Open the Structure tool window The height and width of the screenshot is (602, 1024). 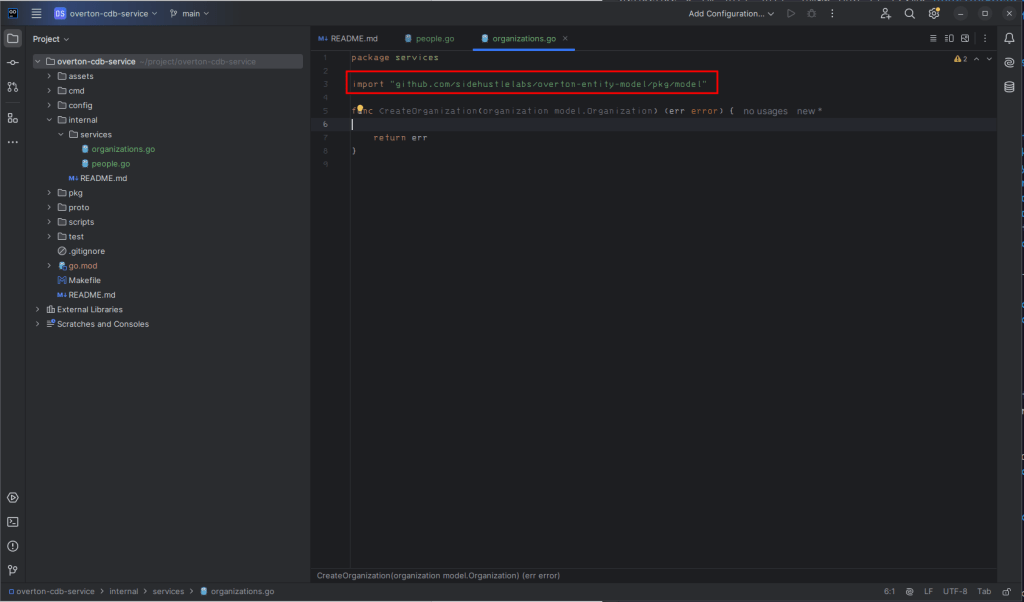pos(13,118)
